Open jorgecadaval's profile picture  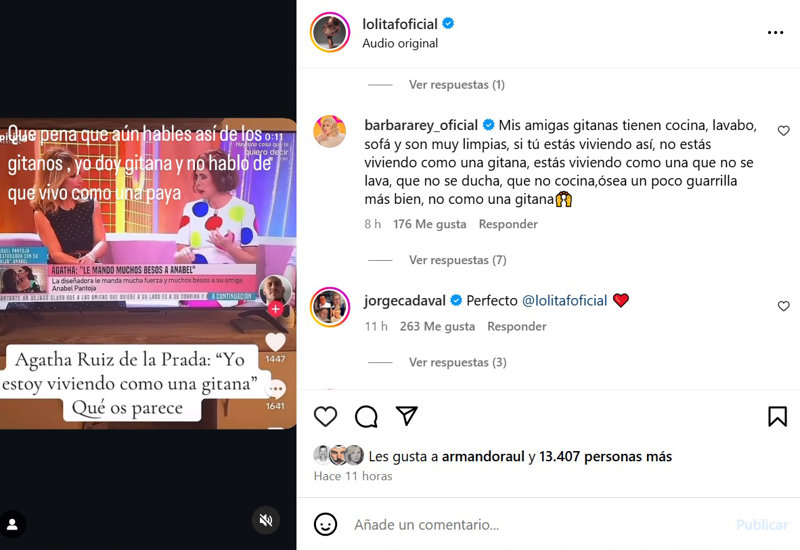pyautogui.click(x=330, y=307)
